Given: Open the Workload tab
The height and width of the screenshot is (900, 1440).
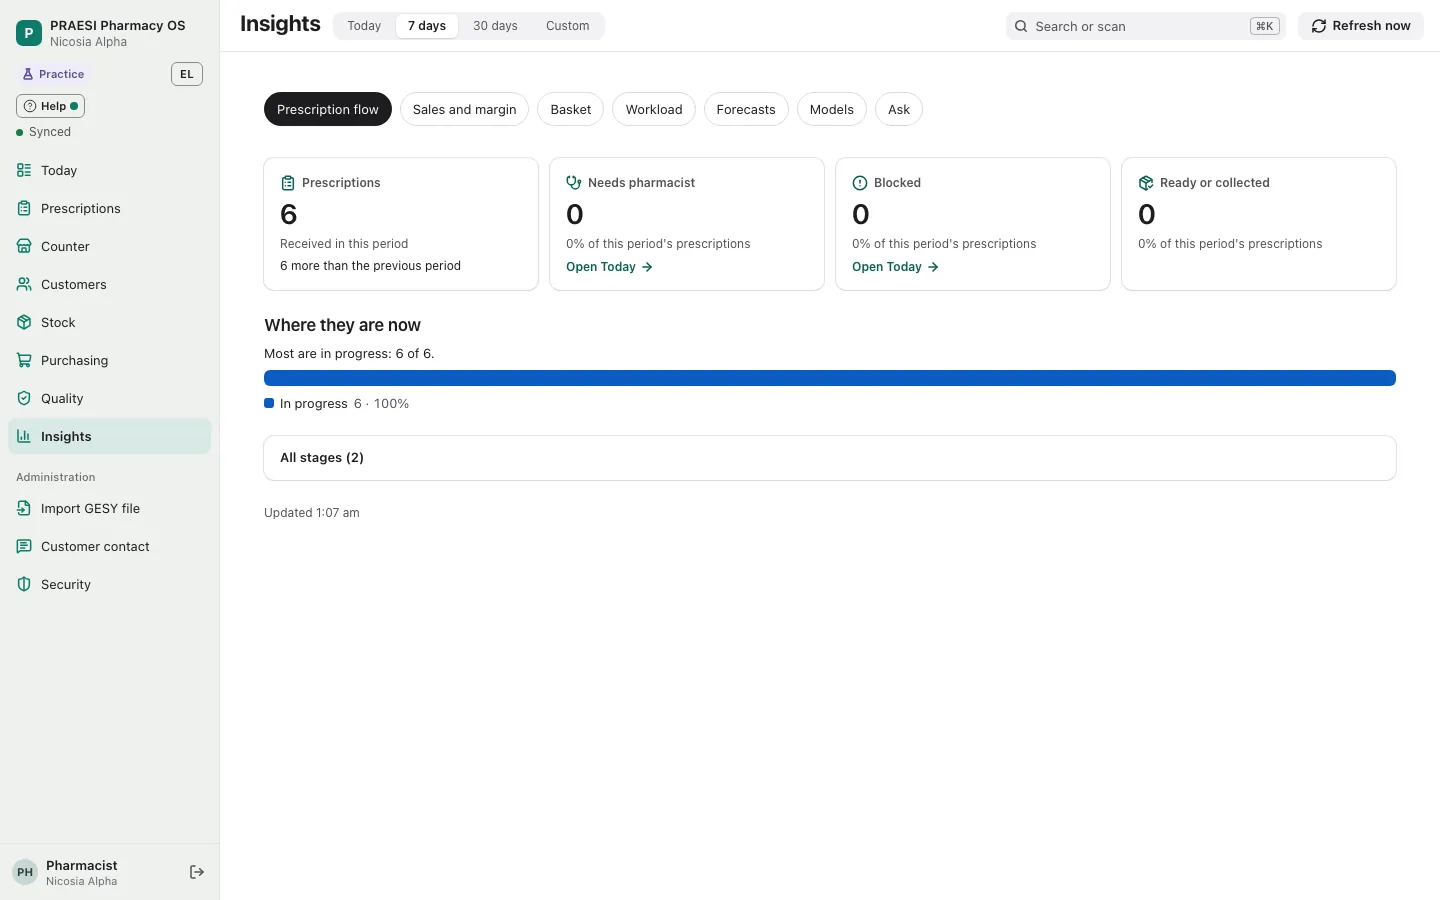Looking at the screenshot, I should [654, 110].
